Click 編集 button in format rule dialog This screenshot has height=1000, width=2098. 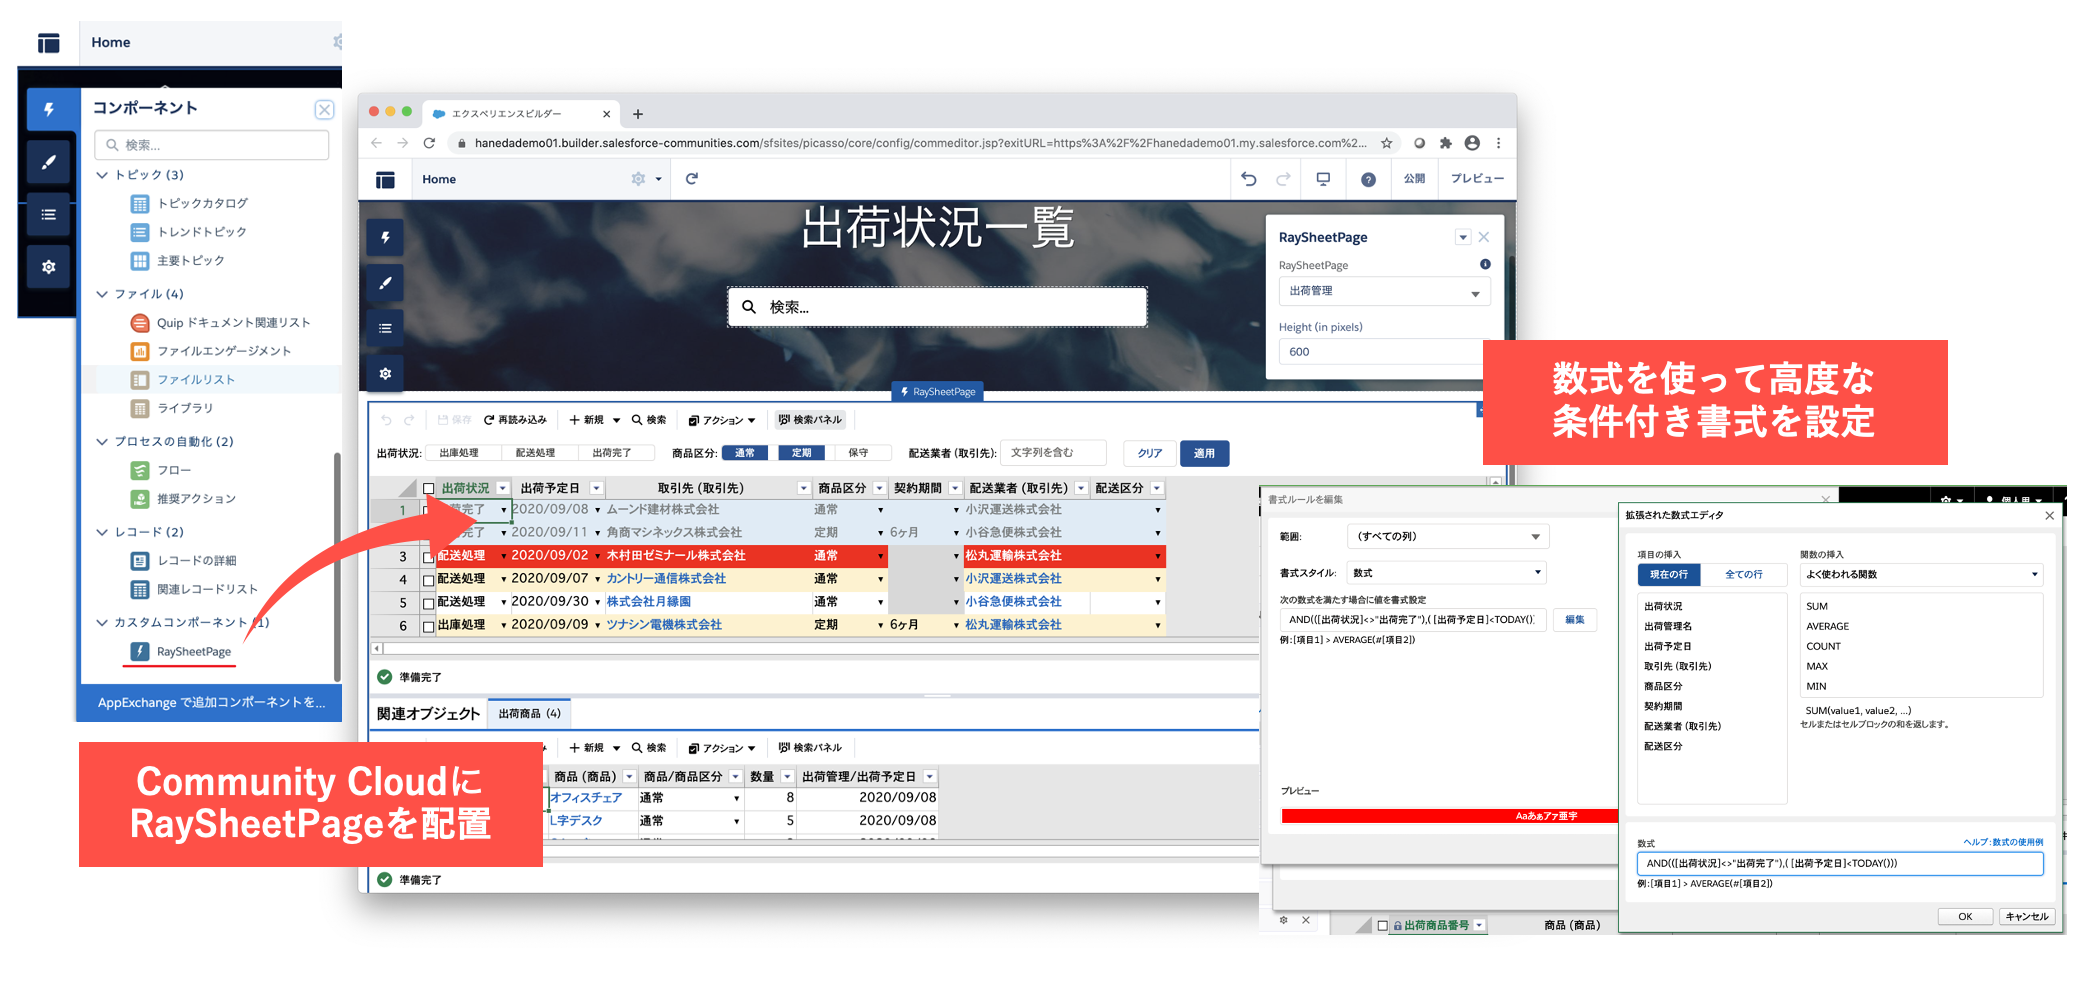point(1574,620)
